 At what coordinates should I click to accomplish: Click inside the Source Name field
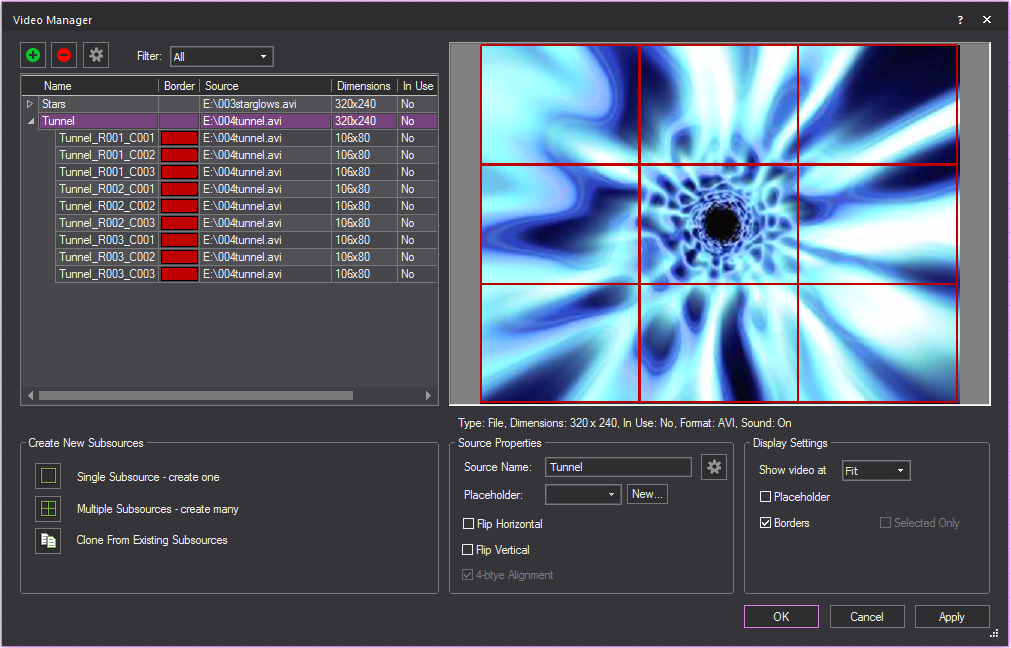coord(617,466)
